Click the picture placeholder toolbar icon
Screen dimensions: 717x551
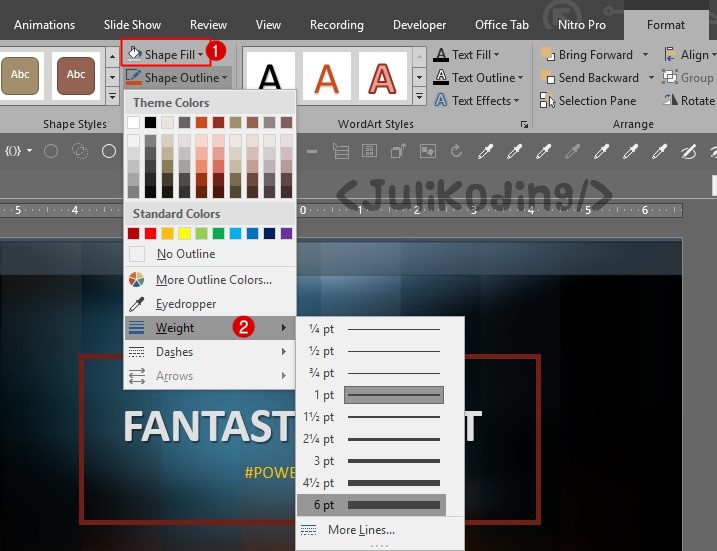click(x=428, y=151)
